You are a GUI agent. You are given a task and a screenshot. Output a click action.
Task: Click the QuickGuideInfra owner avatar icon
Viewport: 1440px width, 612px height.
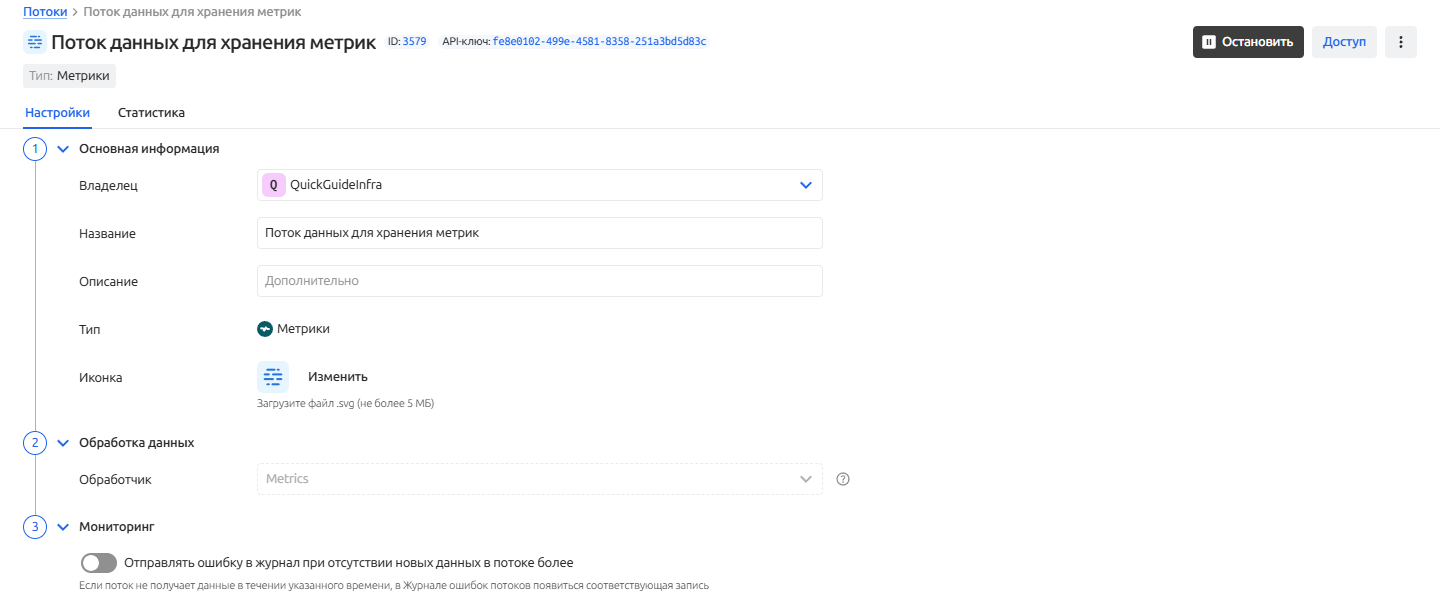(x=273, y=185)
